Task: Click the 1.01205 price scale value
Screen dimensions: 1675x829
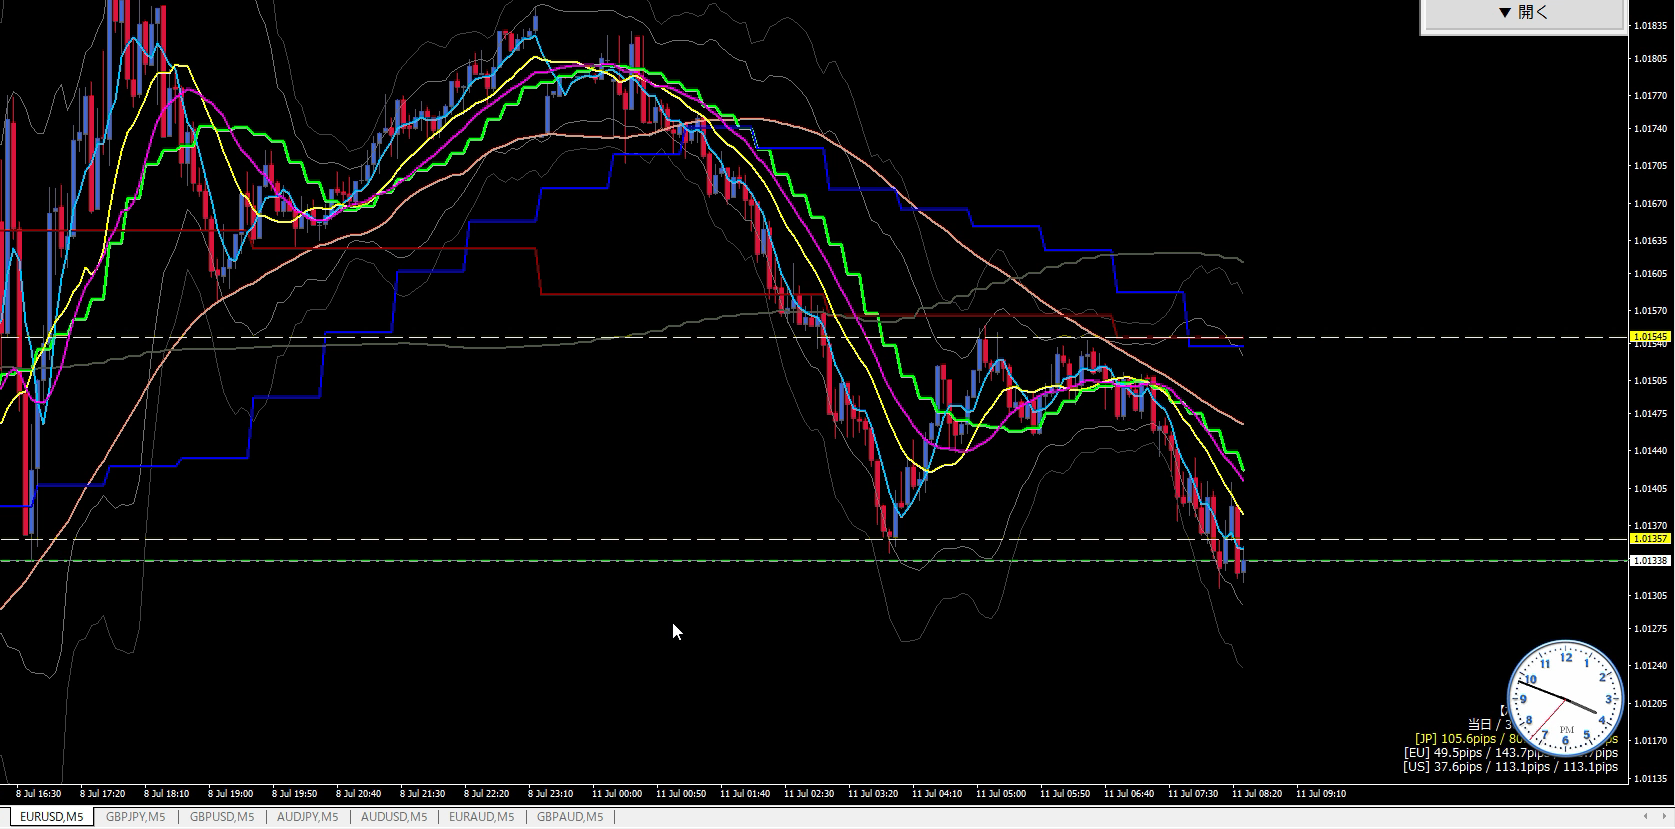Action: (x=1650, y=704)
